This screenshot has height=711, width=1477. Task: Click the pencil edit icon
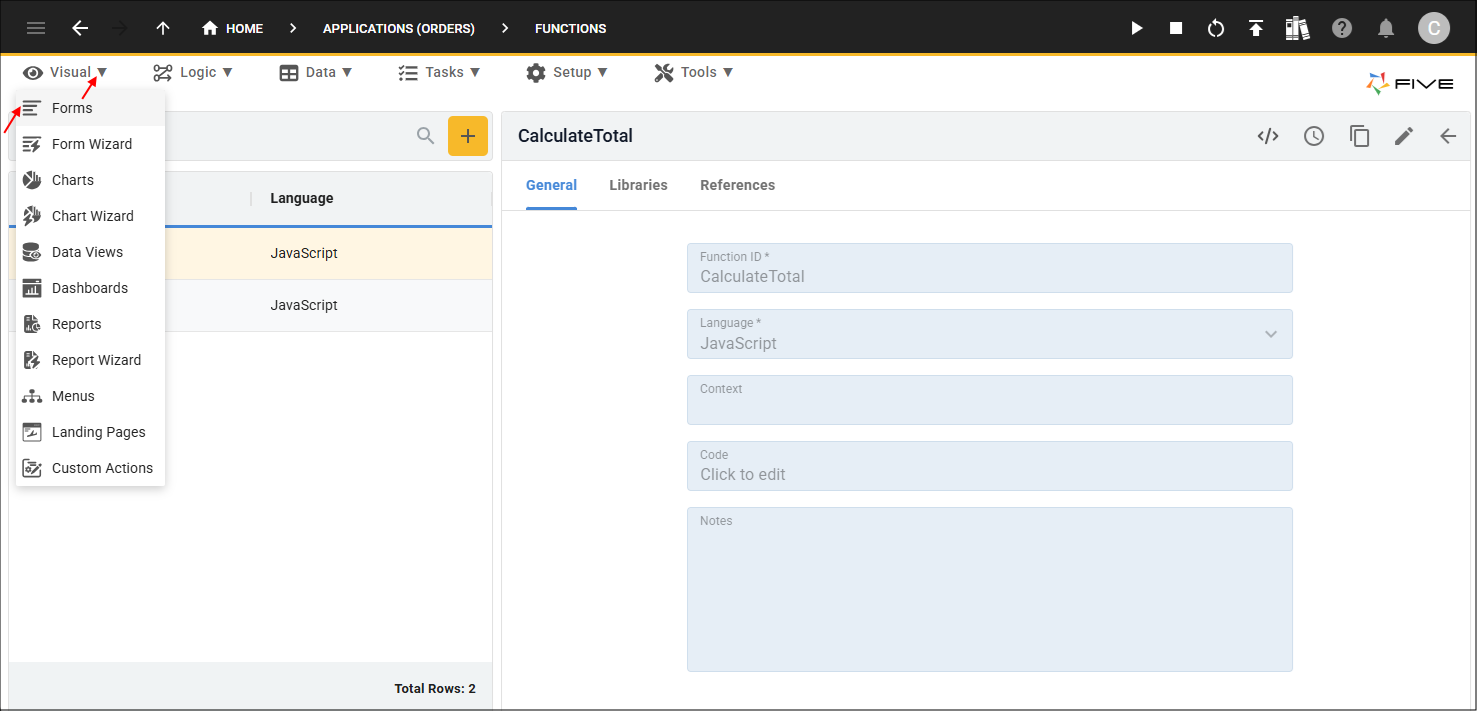click(1404, 136)
